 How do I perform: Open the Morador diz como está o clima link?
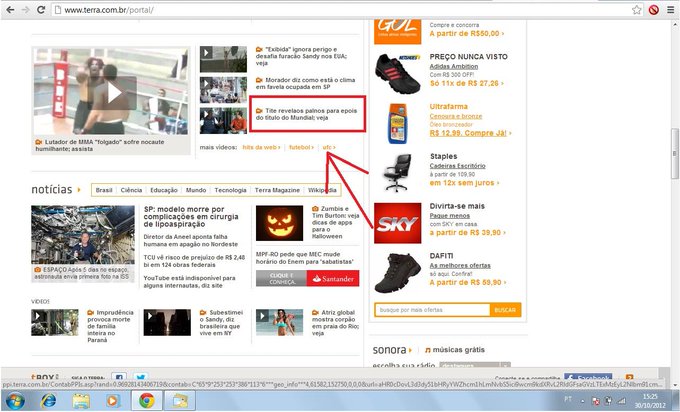pos(305,83)
